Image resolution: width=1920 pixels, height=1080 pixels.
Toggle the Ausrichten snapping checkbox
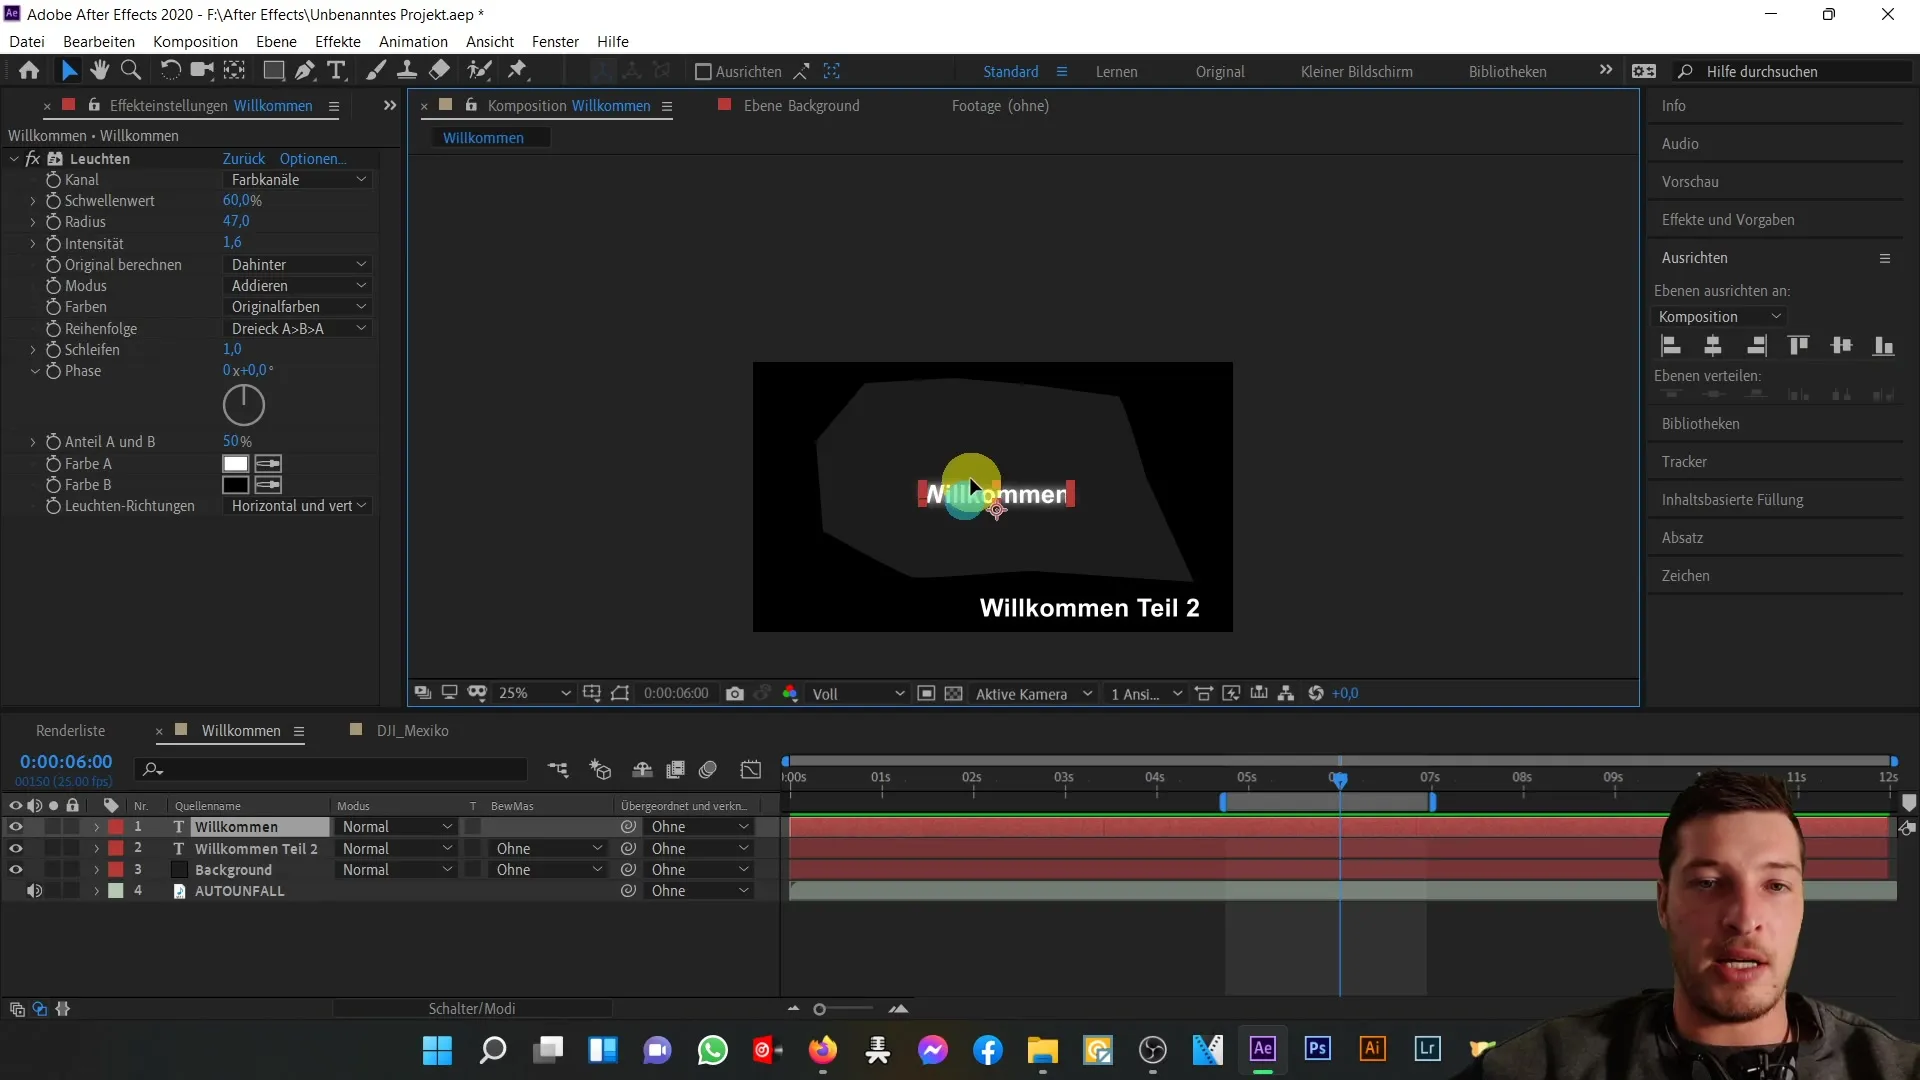[x=703, y=72]
